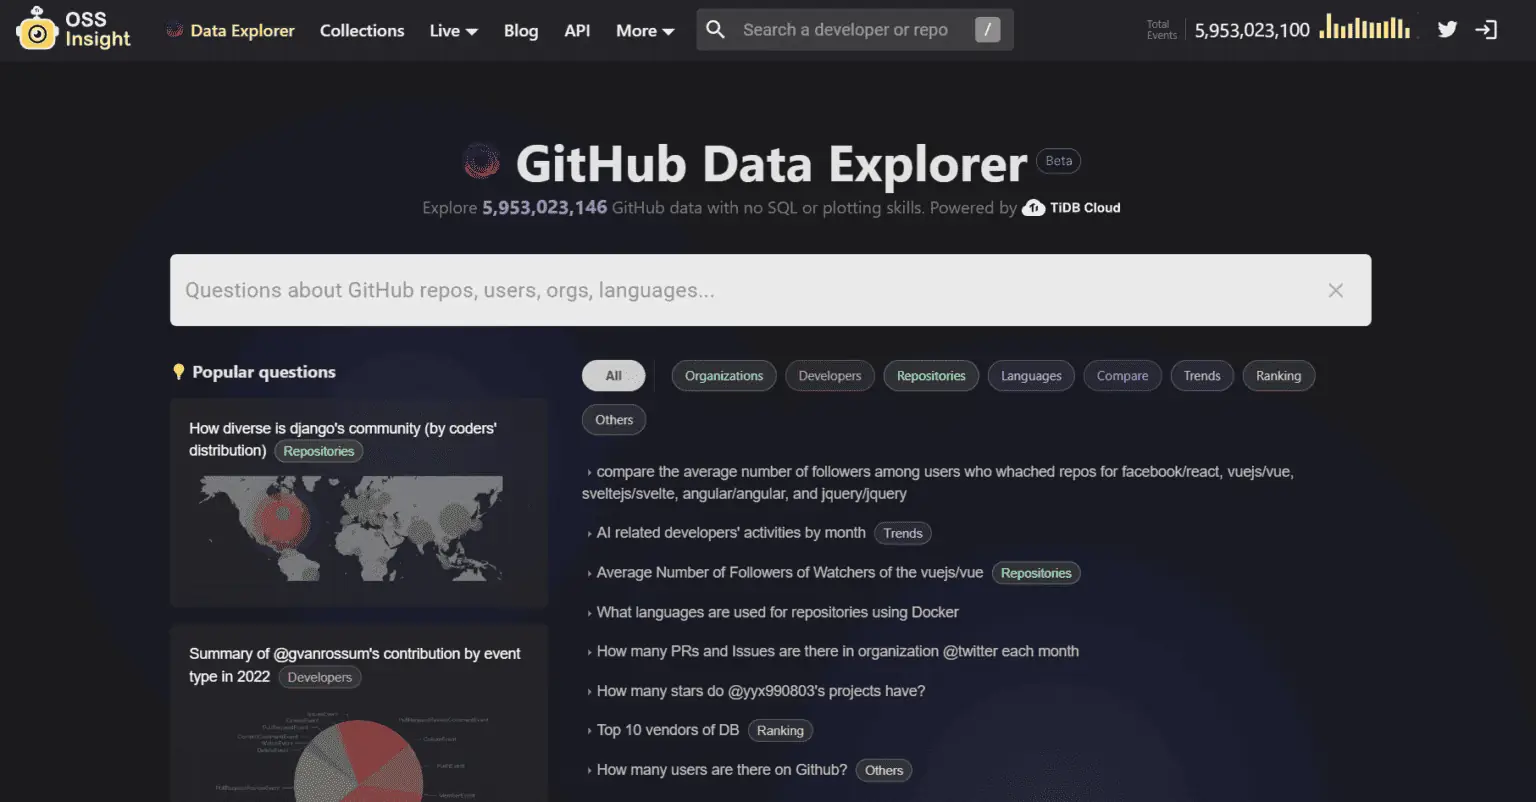This screenshot has height=802, width=1536.
Task: Click the GitHub questions input box
Action: (770, 290)
